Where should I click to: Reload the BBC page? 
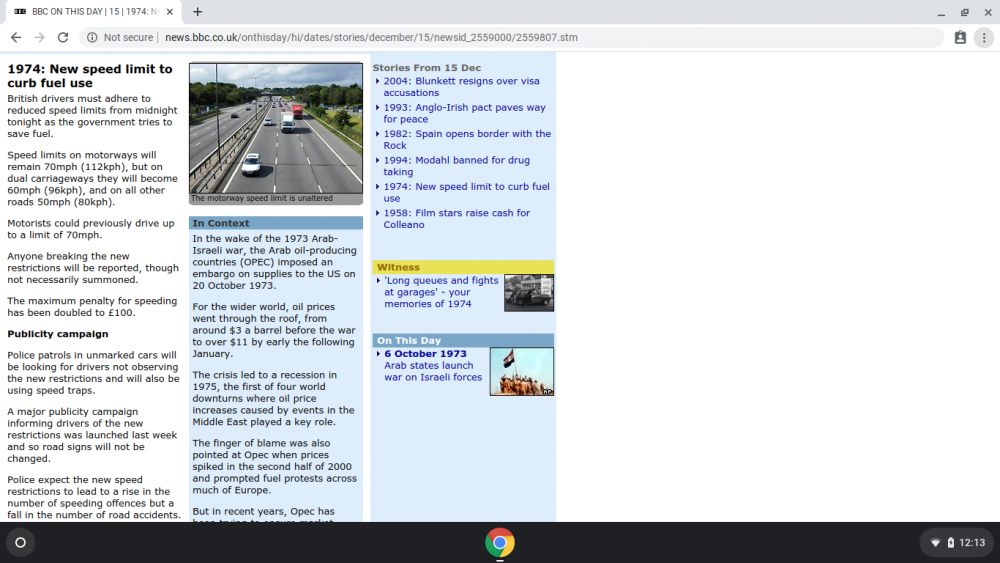pyautogui.click(x=62, y=38)
